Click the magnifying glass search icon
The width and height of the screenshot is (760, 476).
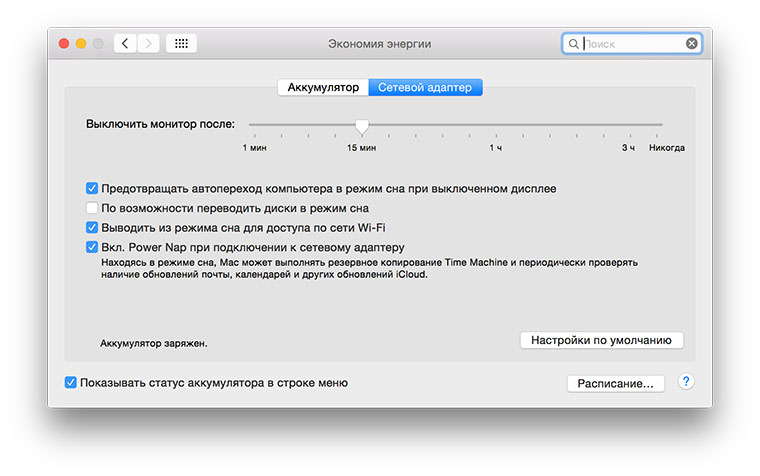573,44
